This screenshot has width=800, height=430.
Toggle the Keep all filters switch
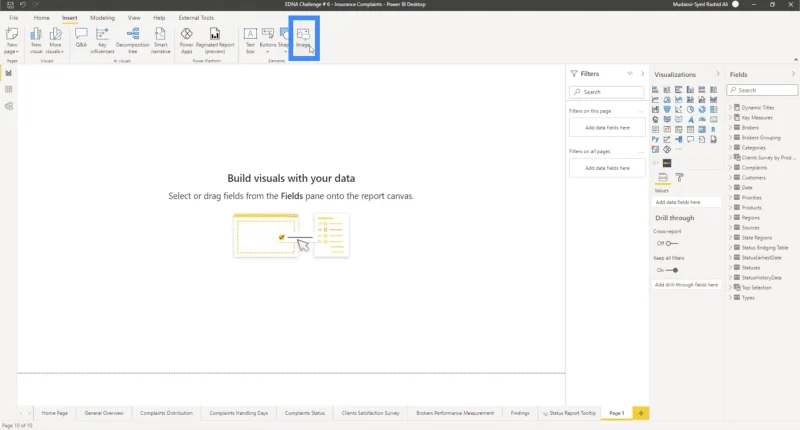[672, 270]
